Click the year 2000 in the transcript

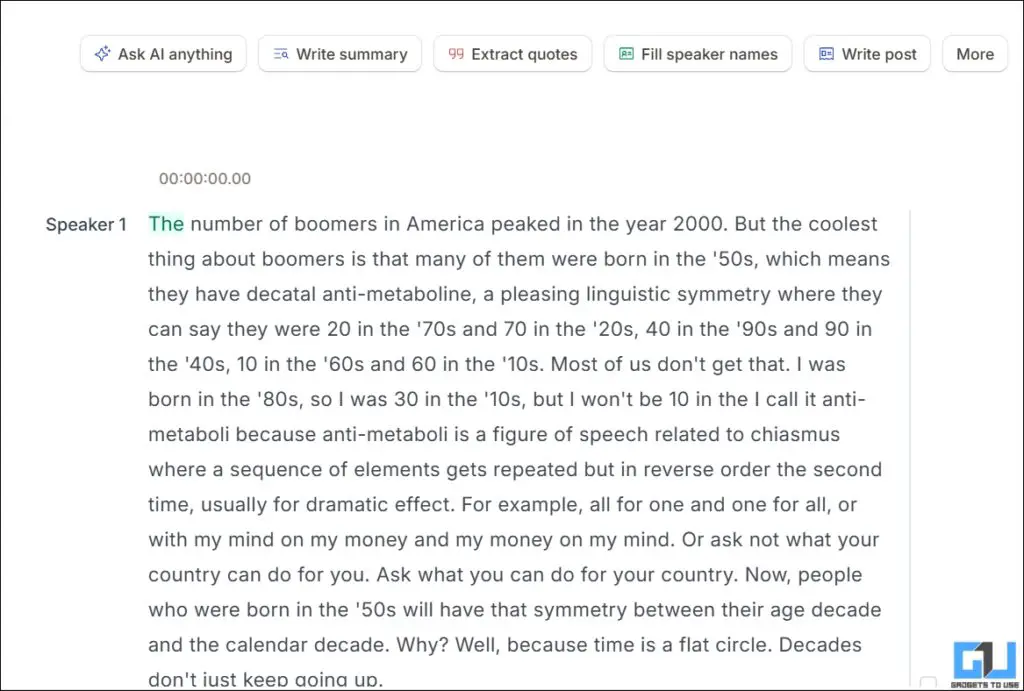coord(699,224)
